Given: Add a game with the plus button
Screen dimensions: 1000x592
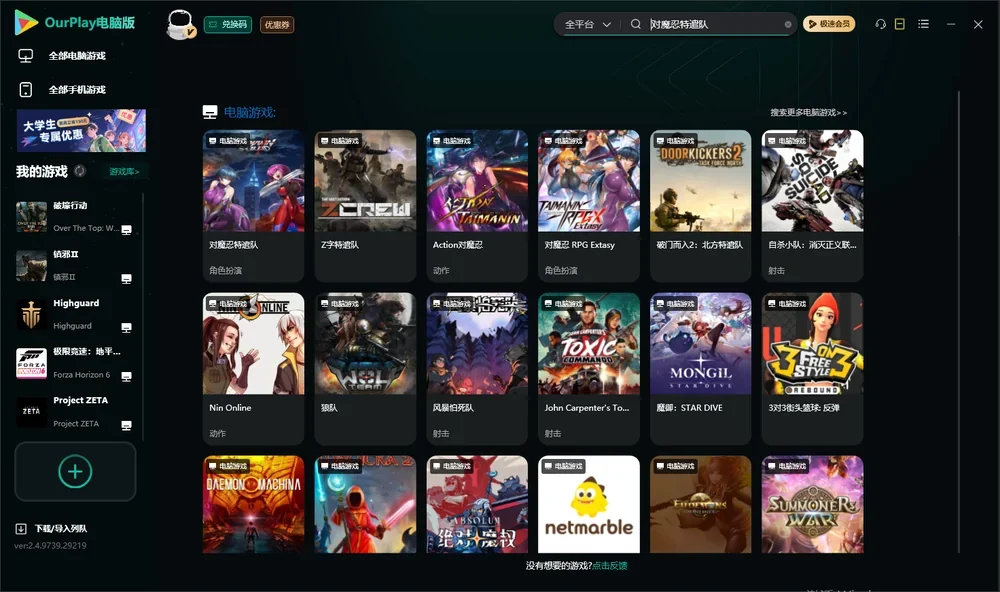Looking at the screenshot, I should click(75, 471).
